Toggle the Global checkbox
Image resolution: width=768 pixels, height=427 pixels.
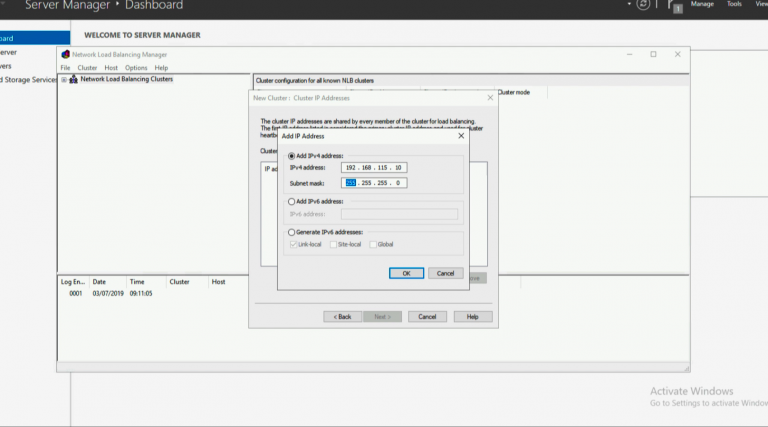(373, 244)
